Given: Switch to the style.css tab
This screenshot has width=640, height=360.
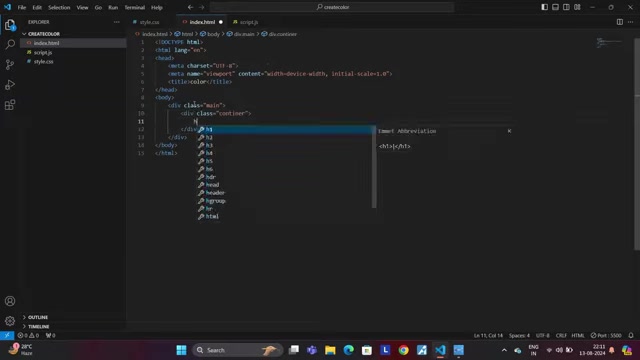Looking at the screenshot, I should (x=149, y=22).
